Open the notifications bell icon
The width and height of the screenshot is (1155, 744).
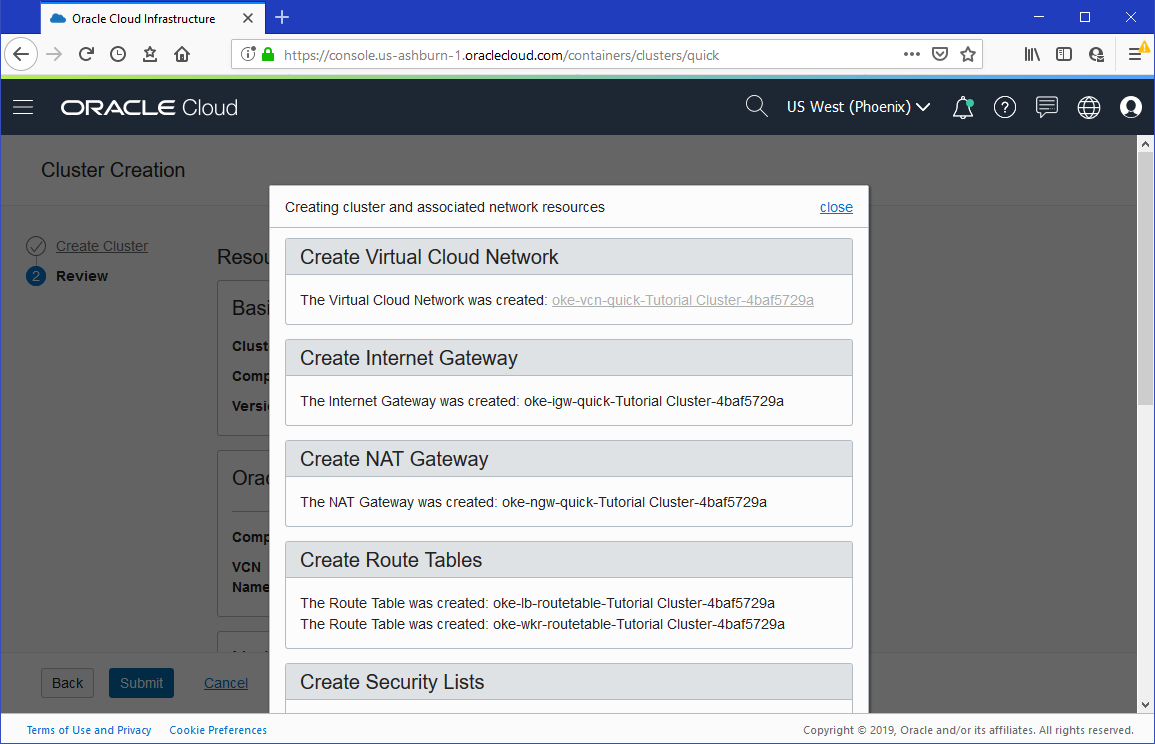(x=962, y=108)
